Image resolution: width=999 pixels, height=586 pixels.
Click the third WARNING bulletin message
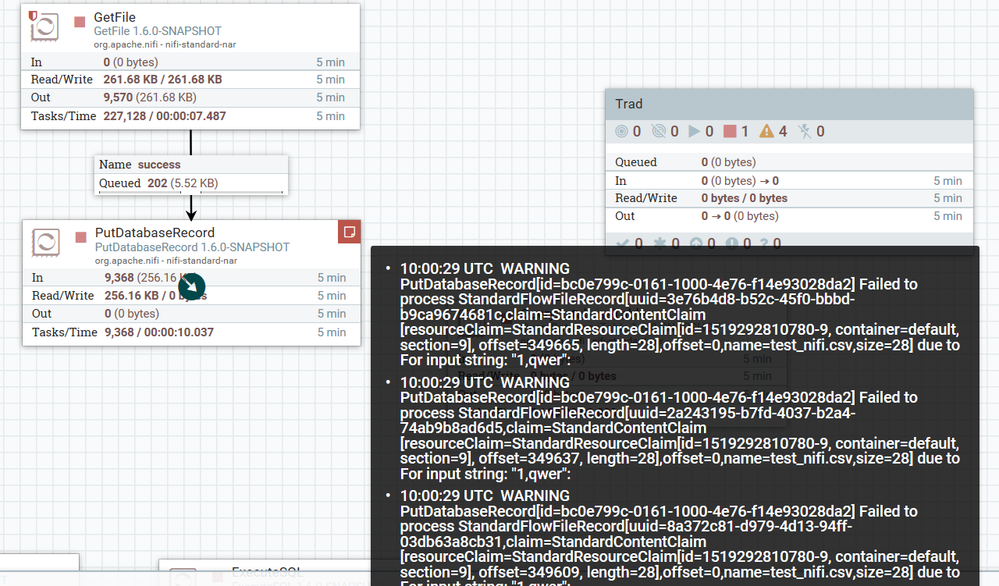(679, 537)
